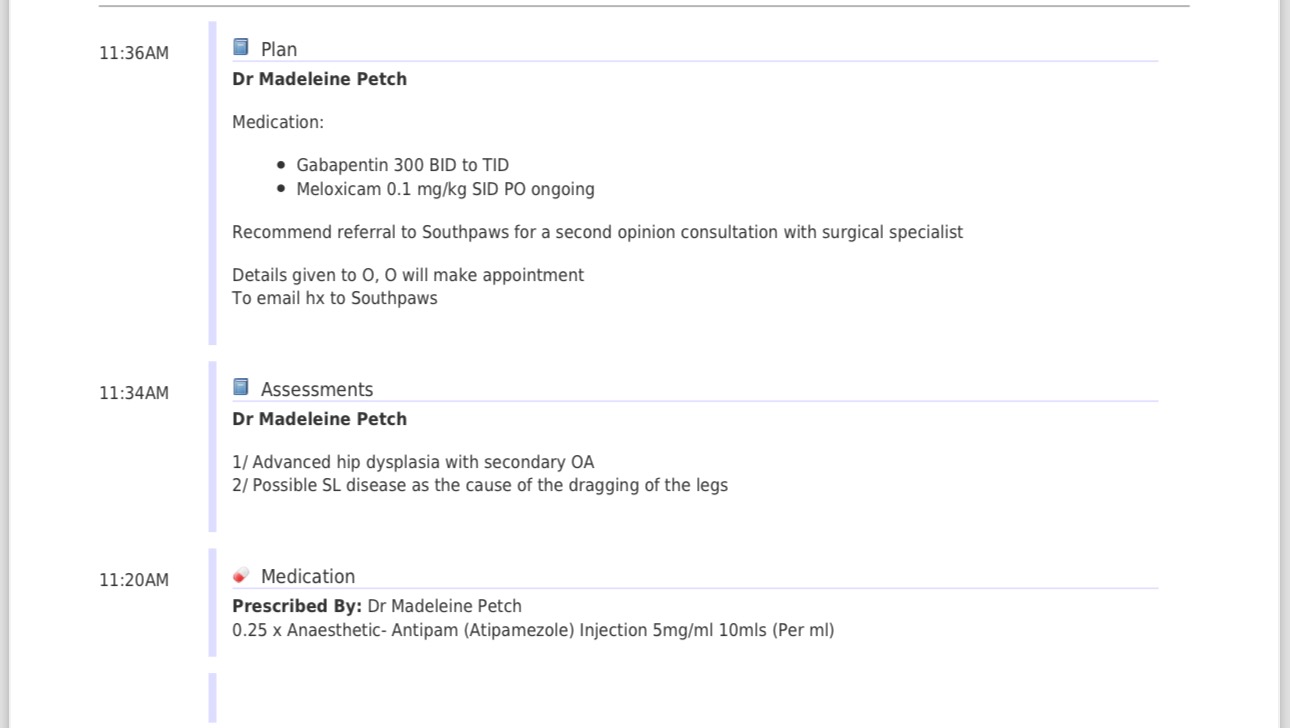Viewport: 1290px width, 728px height.
Task: Click Dr Madeleine Petch under Plan
Action: click(x=320, y=79)
